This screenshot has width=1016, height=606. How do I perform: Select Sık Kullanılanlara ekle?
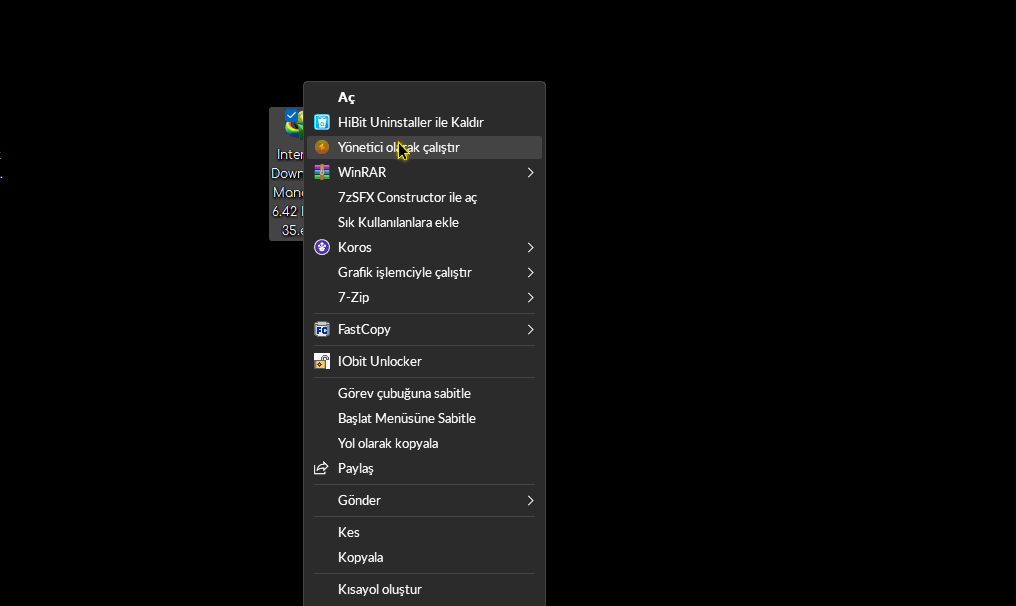pyautogui.click(x=424, y=222)
